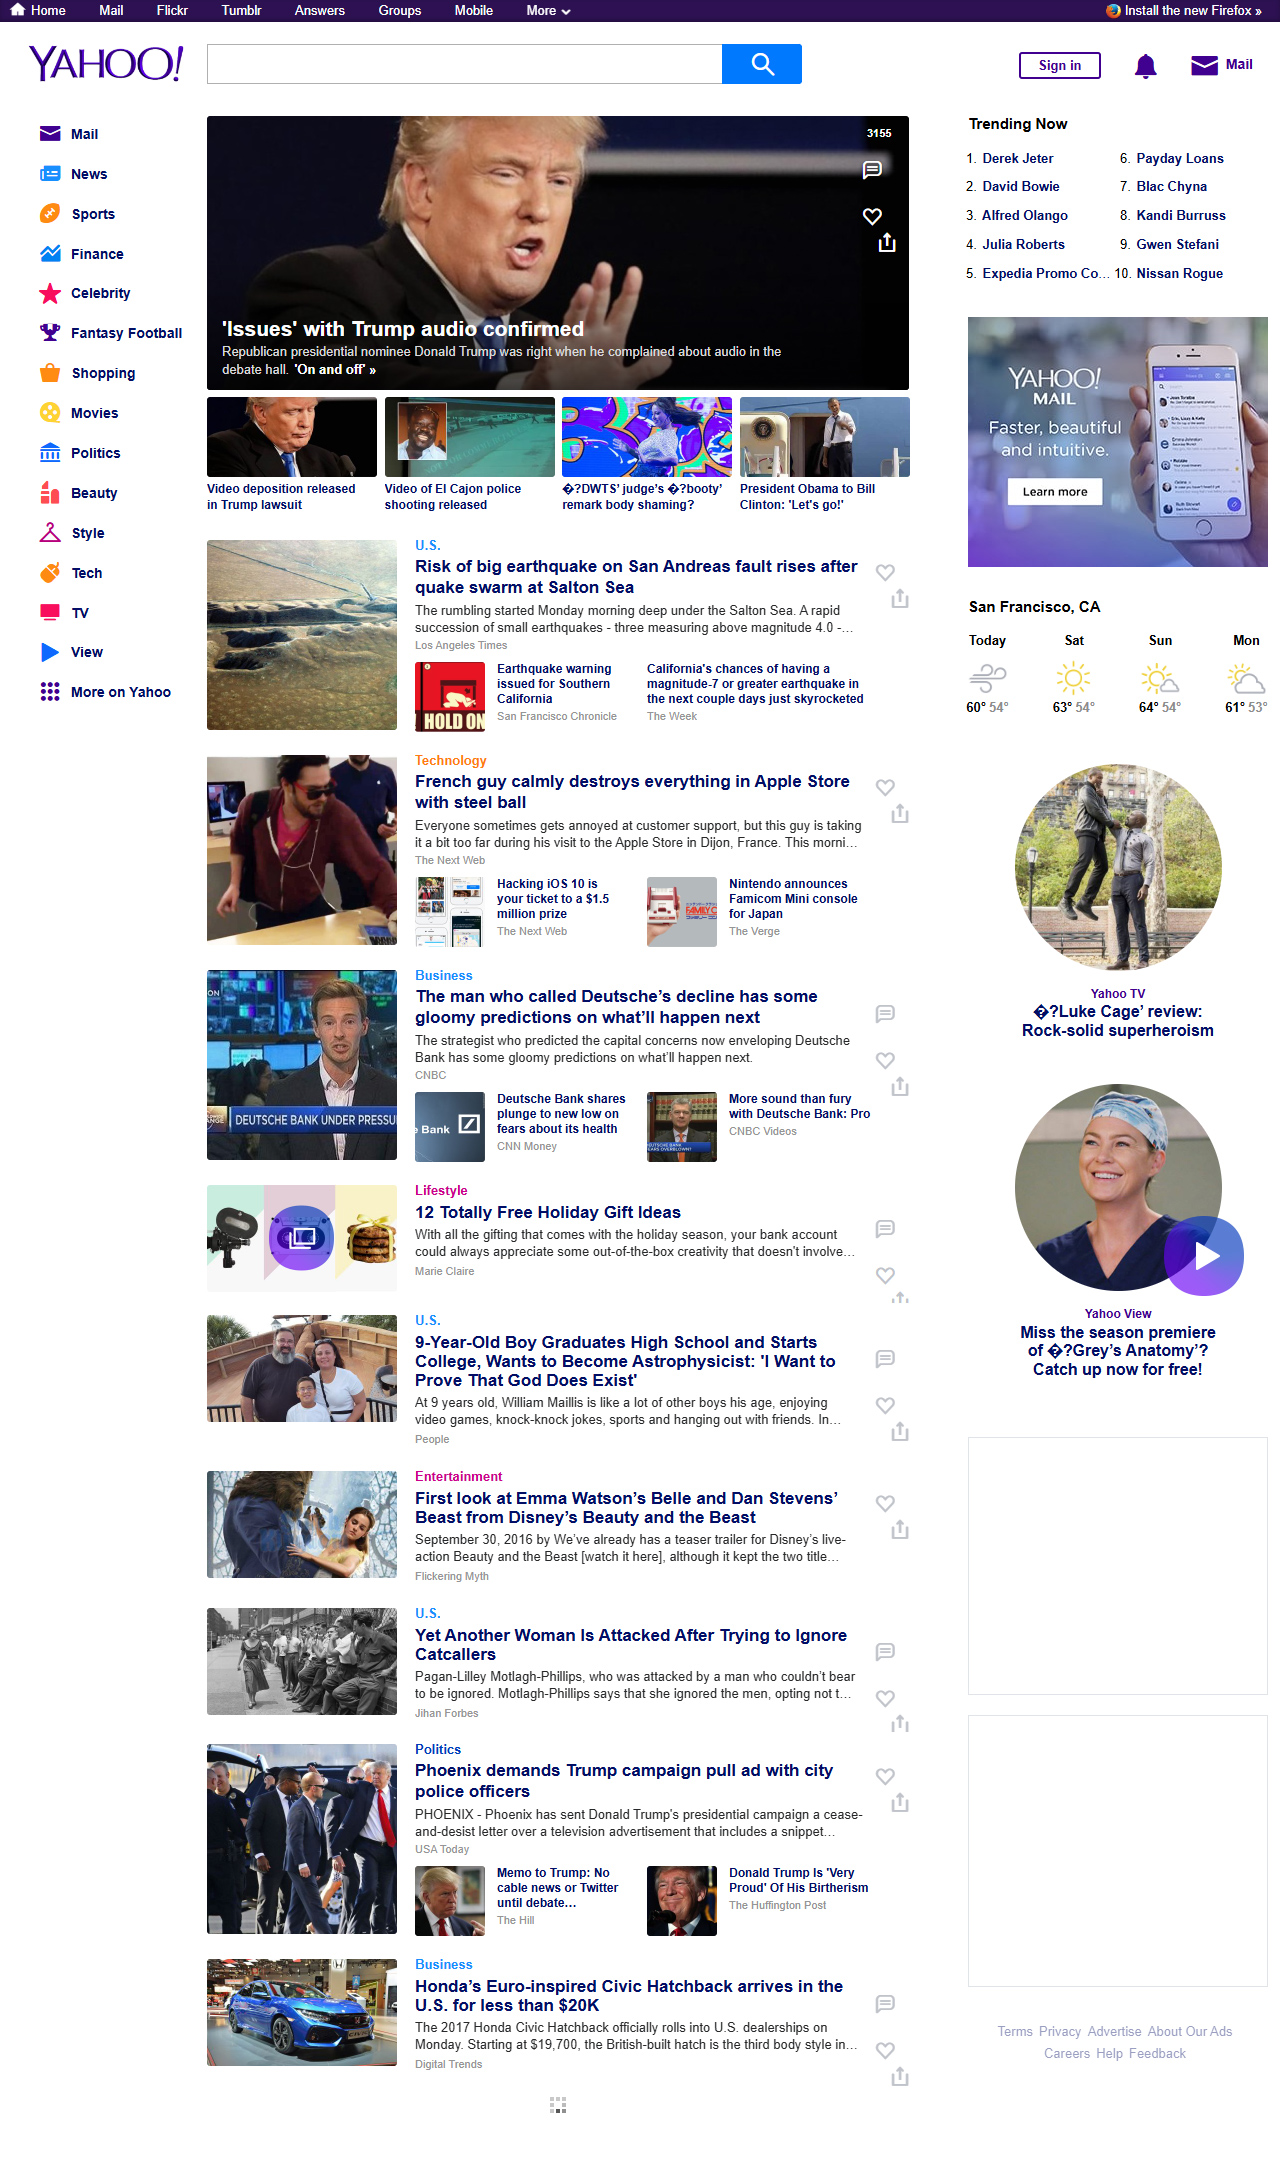The height and width of the screenshot is (2160, 1280).
Task: Open Politics building icon in sidebar
Action: tap(50, 453)
